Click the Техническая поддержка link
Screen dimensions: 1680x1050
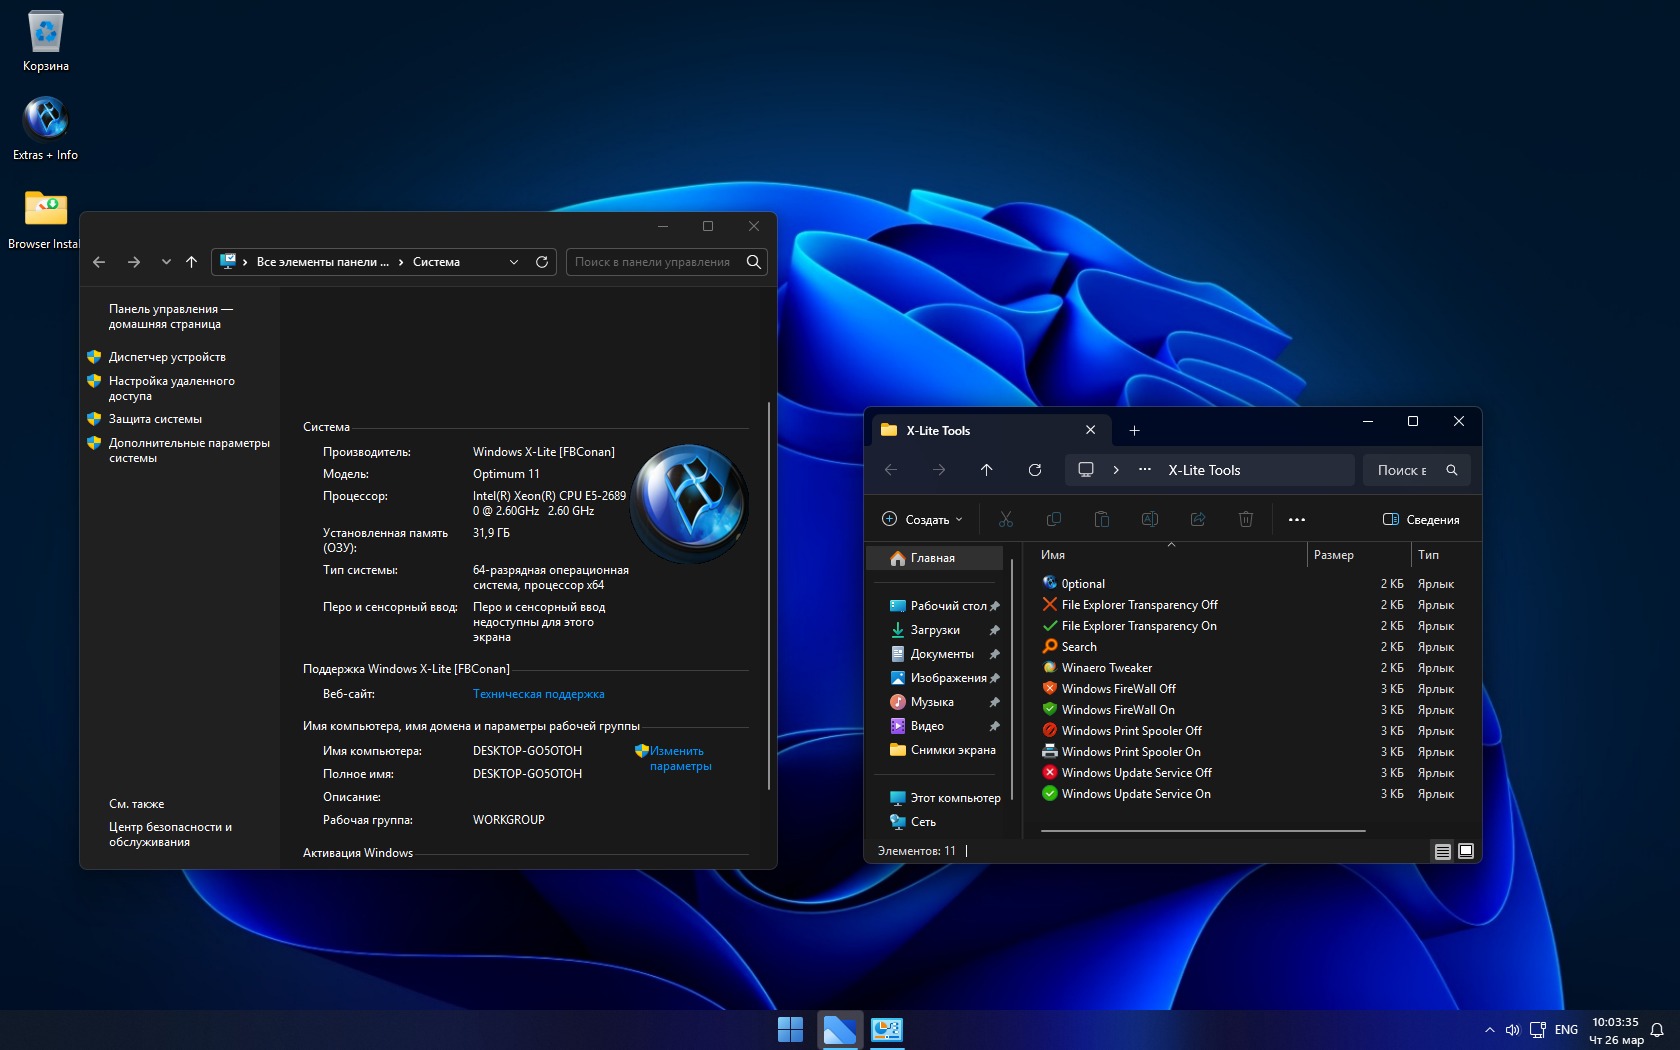point(538,694)
